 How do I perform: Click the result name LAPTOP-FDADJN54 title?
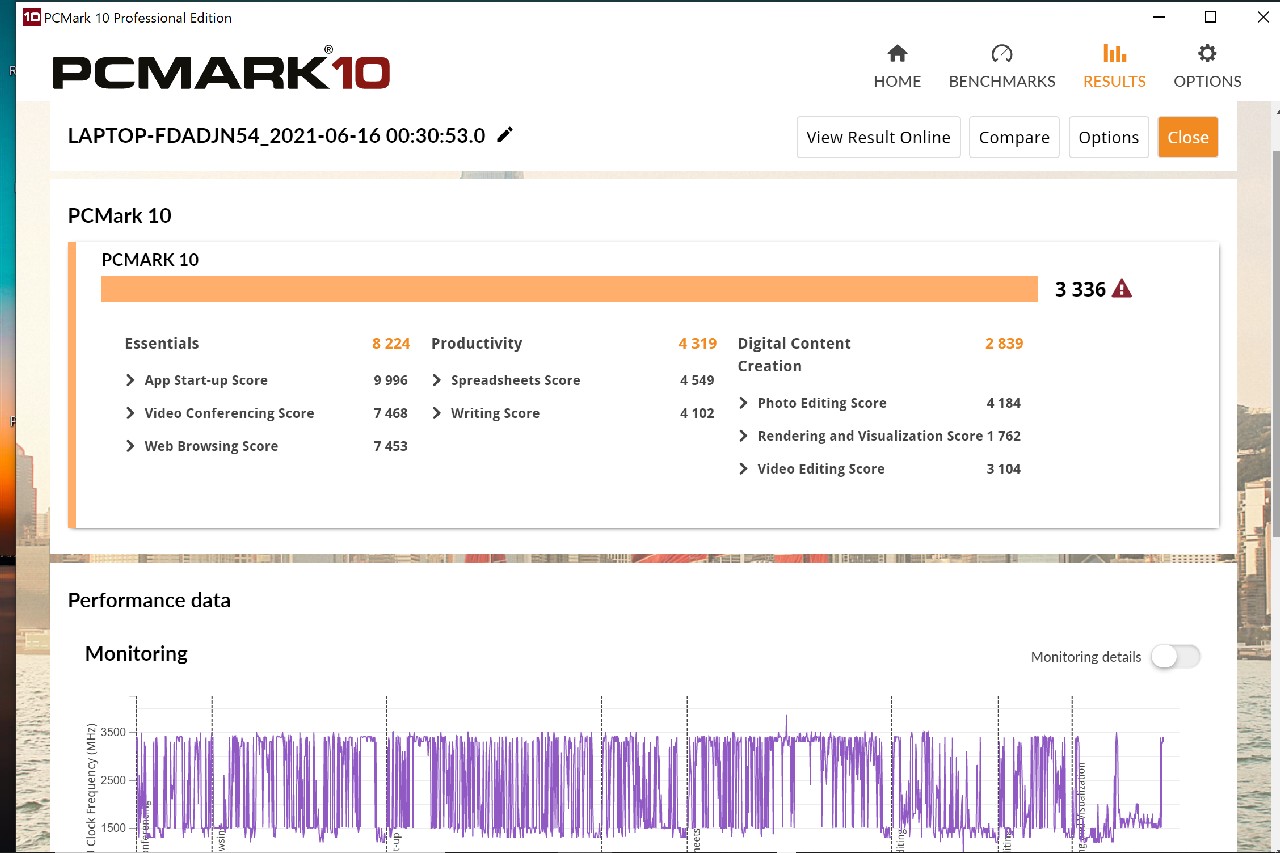(x=276, y=136)
